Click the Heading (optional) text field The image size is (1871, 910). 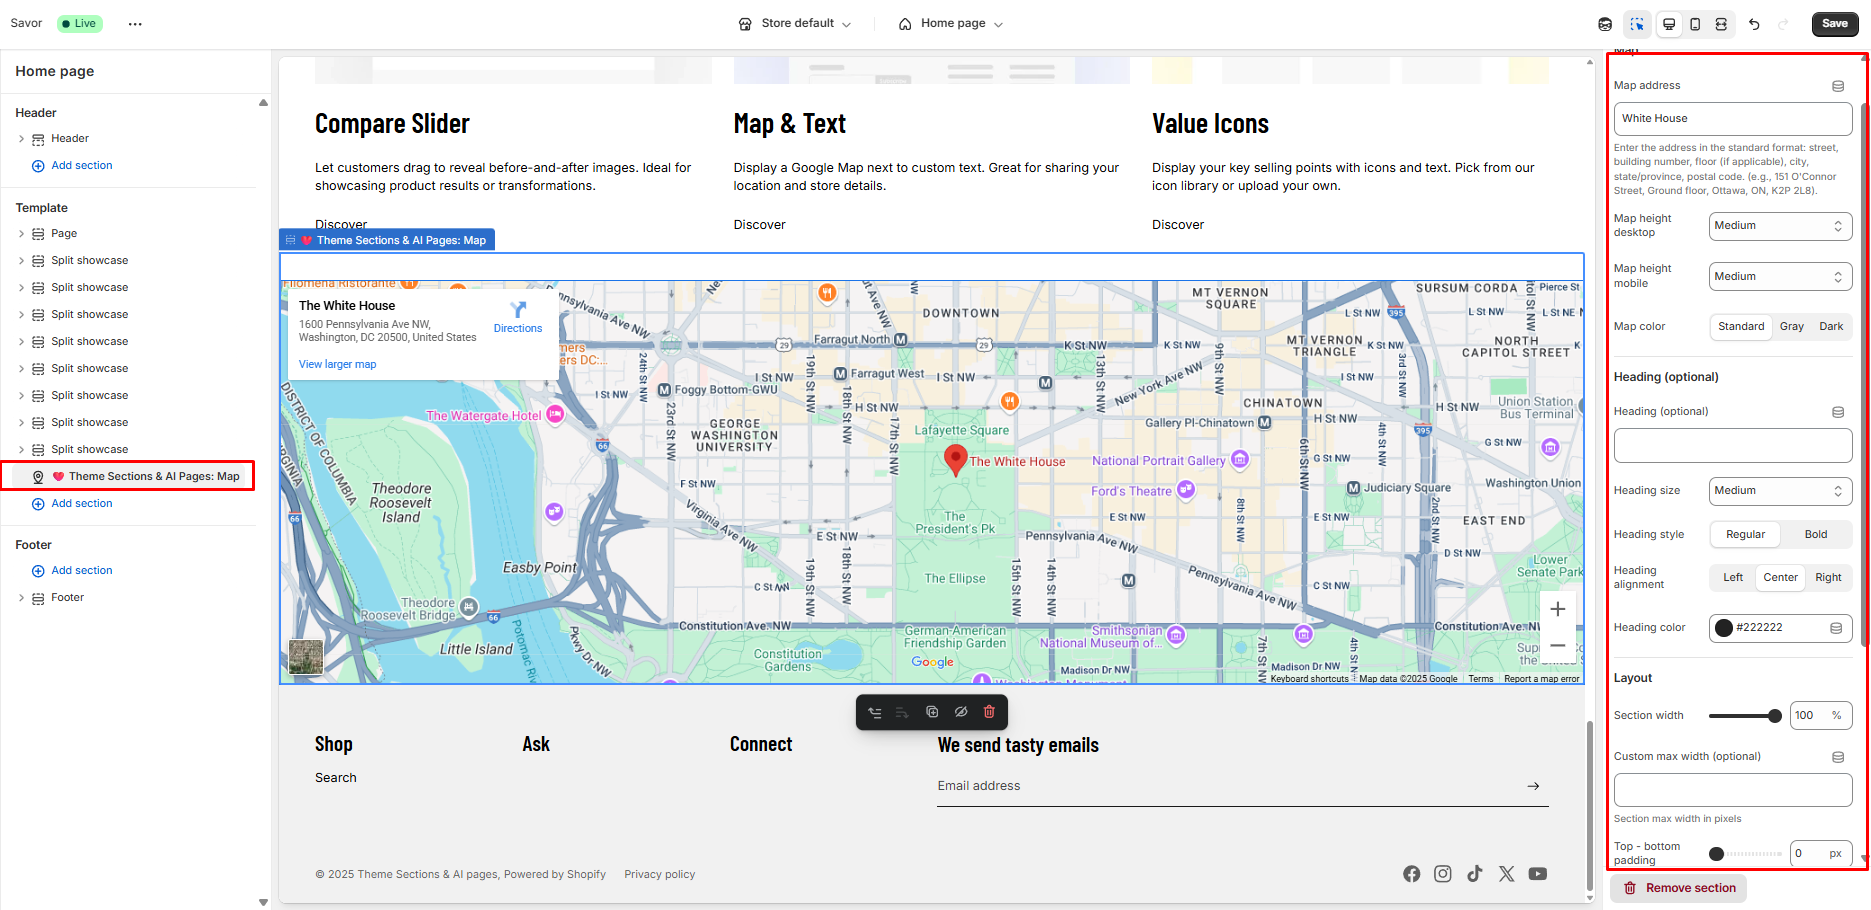pyautogui.click(x=1733, y=446)
